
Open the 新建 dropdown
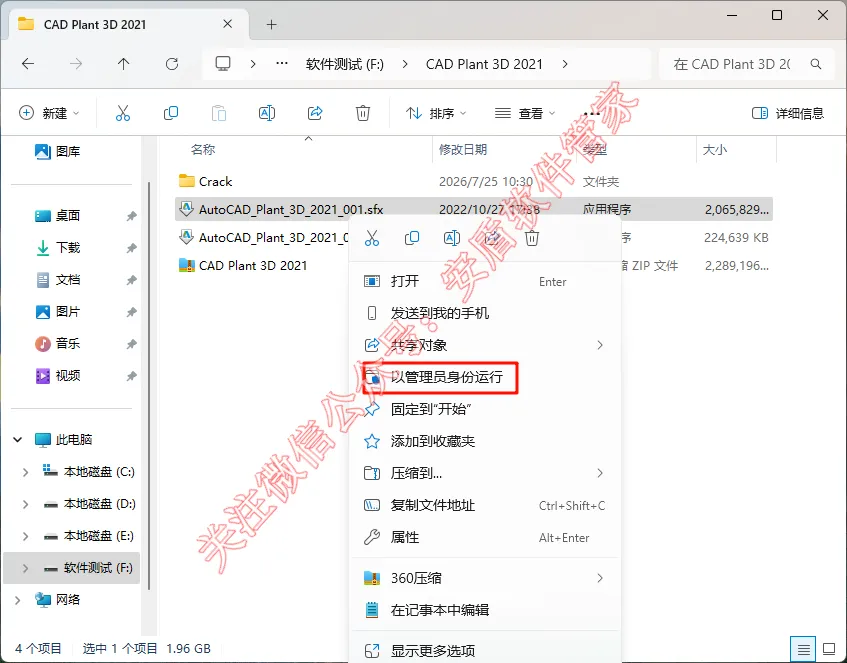pos(49,113)
